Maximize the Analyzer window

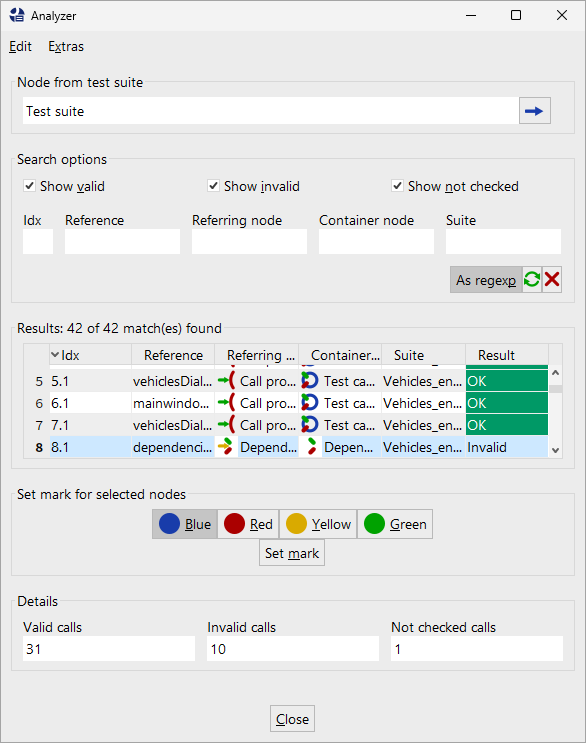[x=516, y=15]
